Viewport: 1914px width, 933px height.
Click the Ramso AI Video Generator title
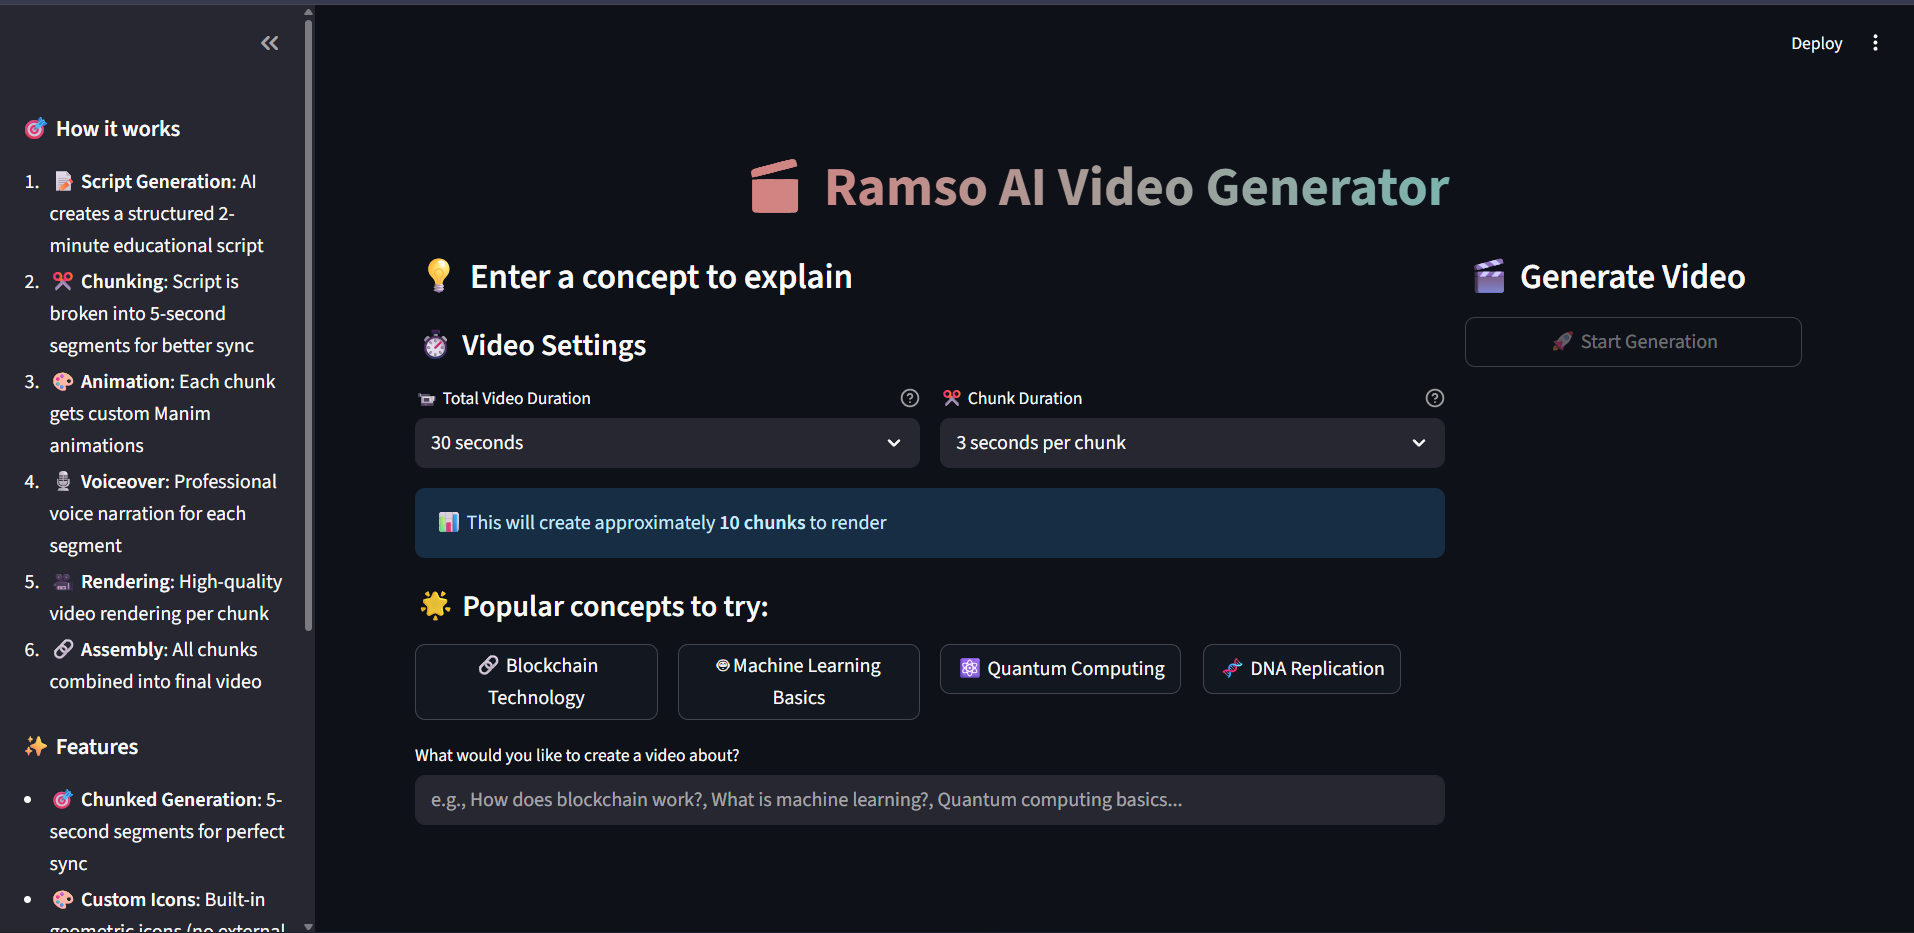point(1137,187)
